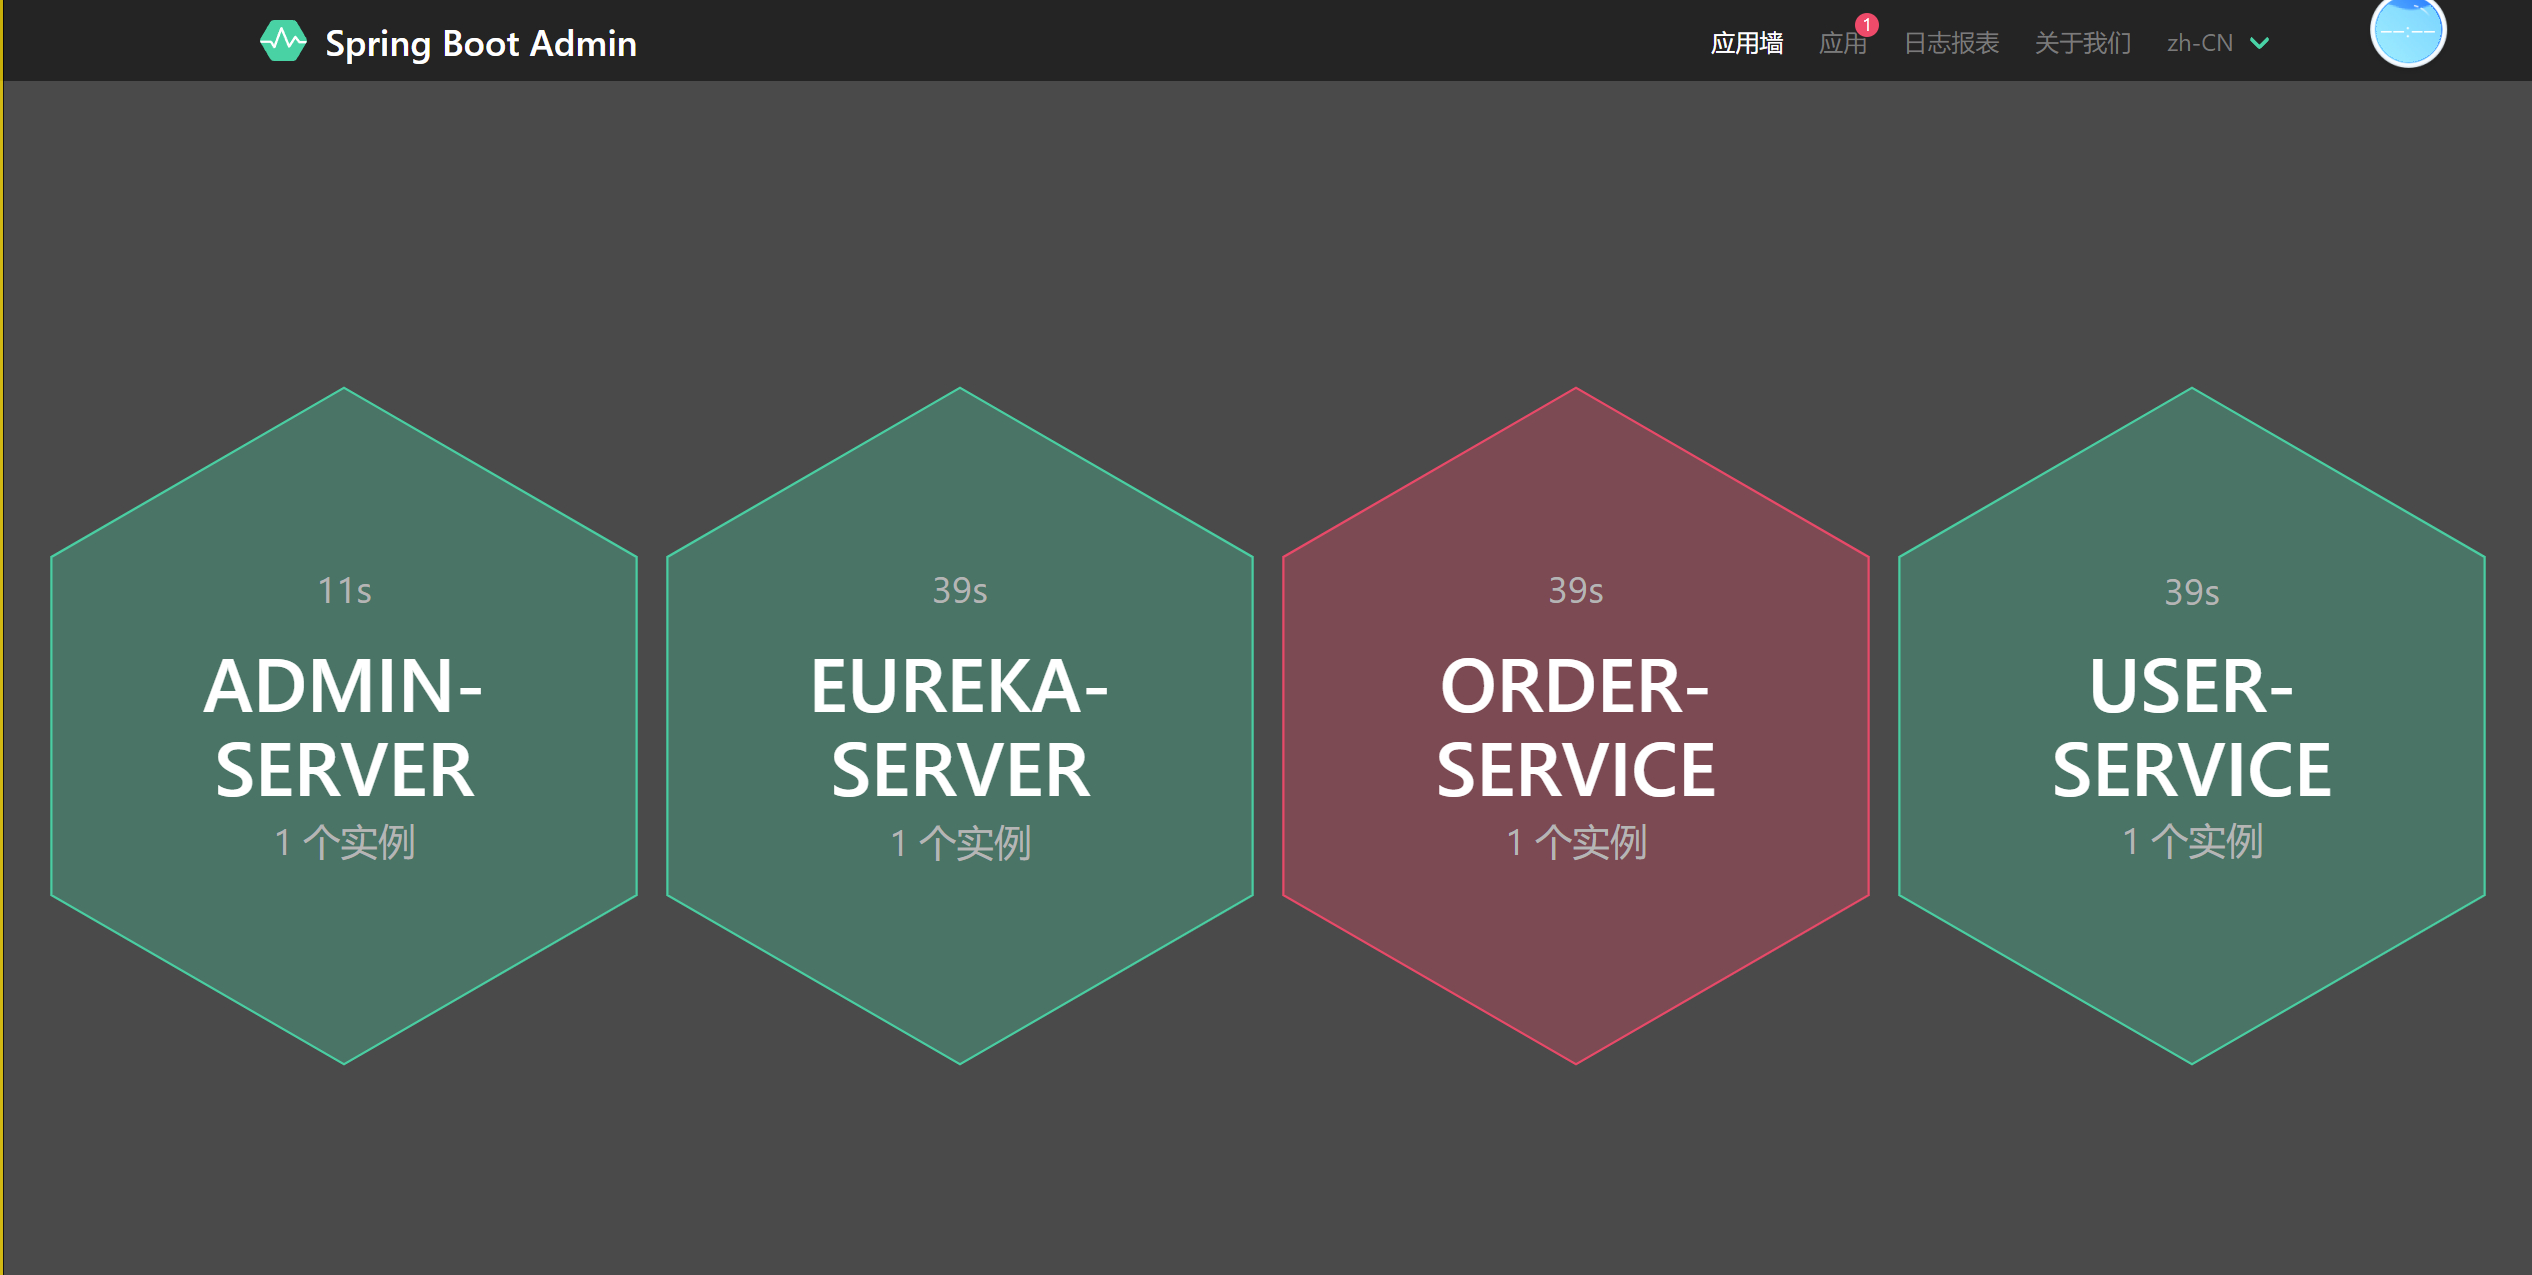Click the blue circular floating widget icon
Viewport: 2532px width, 1275px height.
[x=2407, y=32]
